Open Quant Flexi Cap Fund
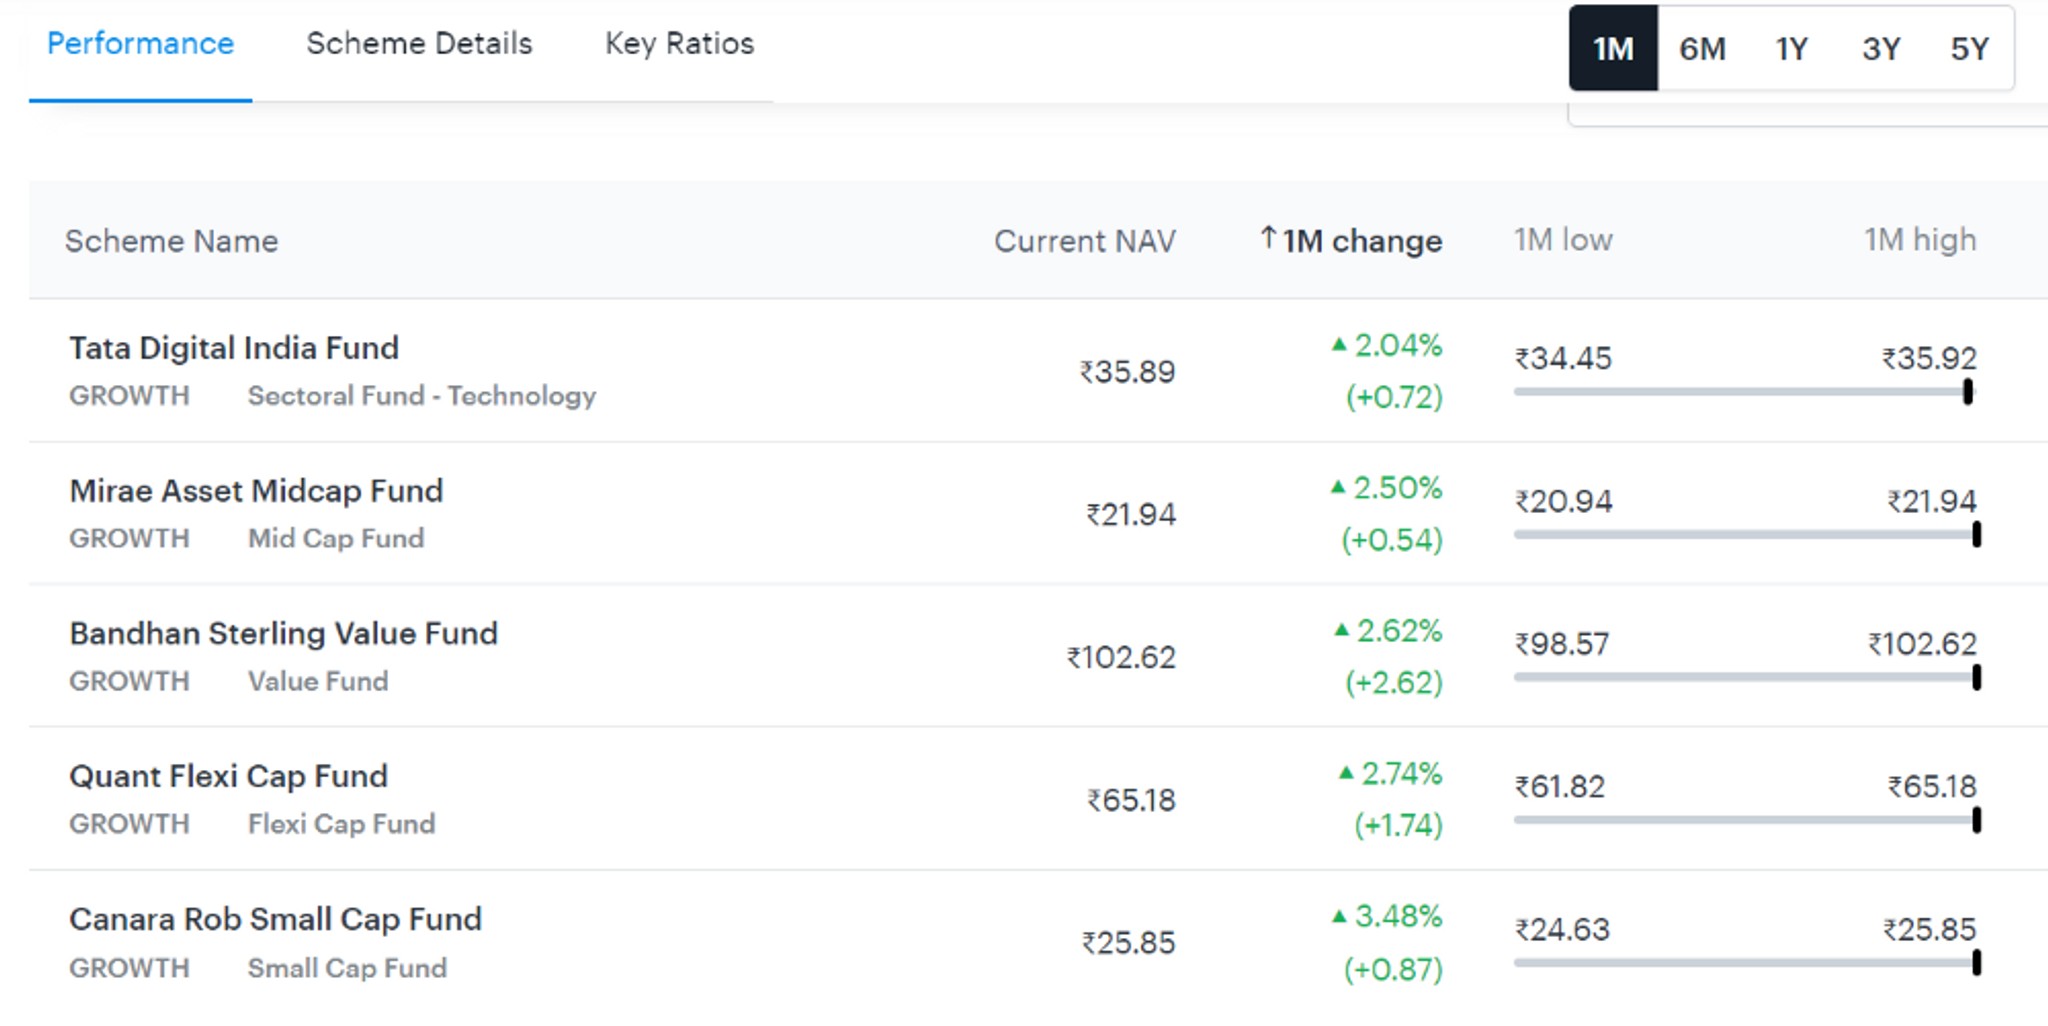 [x=228, y=777]
